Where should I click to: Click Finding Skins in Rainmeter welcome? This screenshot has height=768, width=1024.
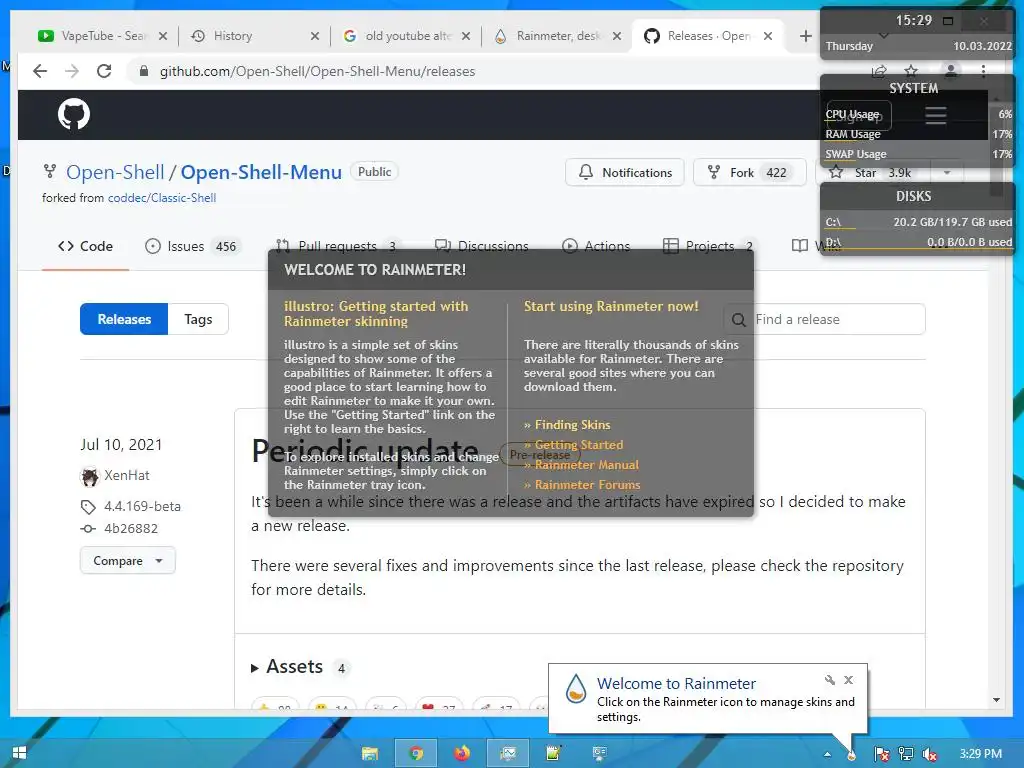tap(572, 425)
